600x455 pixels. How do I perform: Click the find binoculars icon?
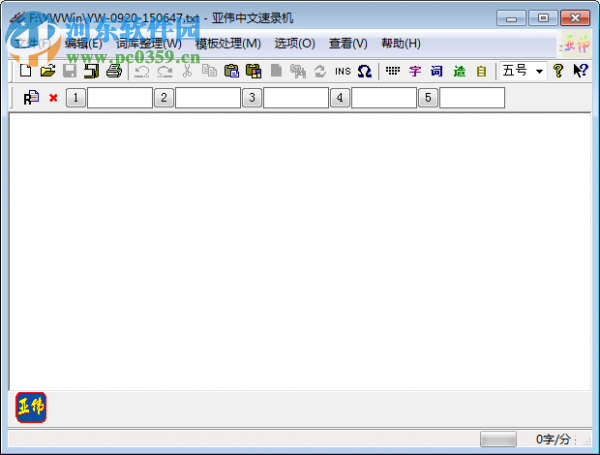pos(298,71)
